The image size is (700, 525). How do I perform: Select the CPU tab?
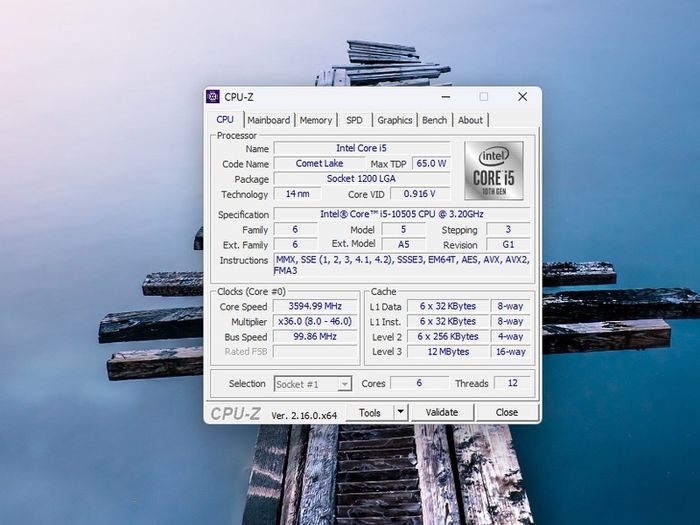point(225,120)
